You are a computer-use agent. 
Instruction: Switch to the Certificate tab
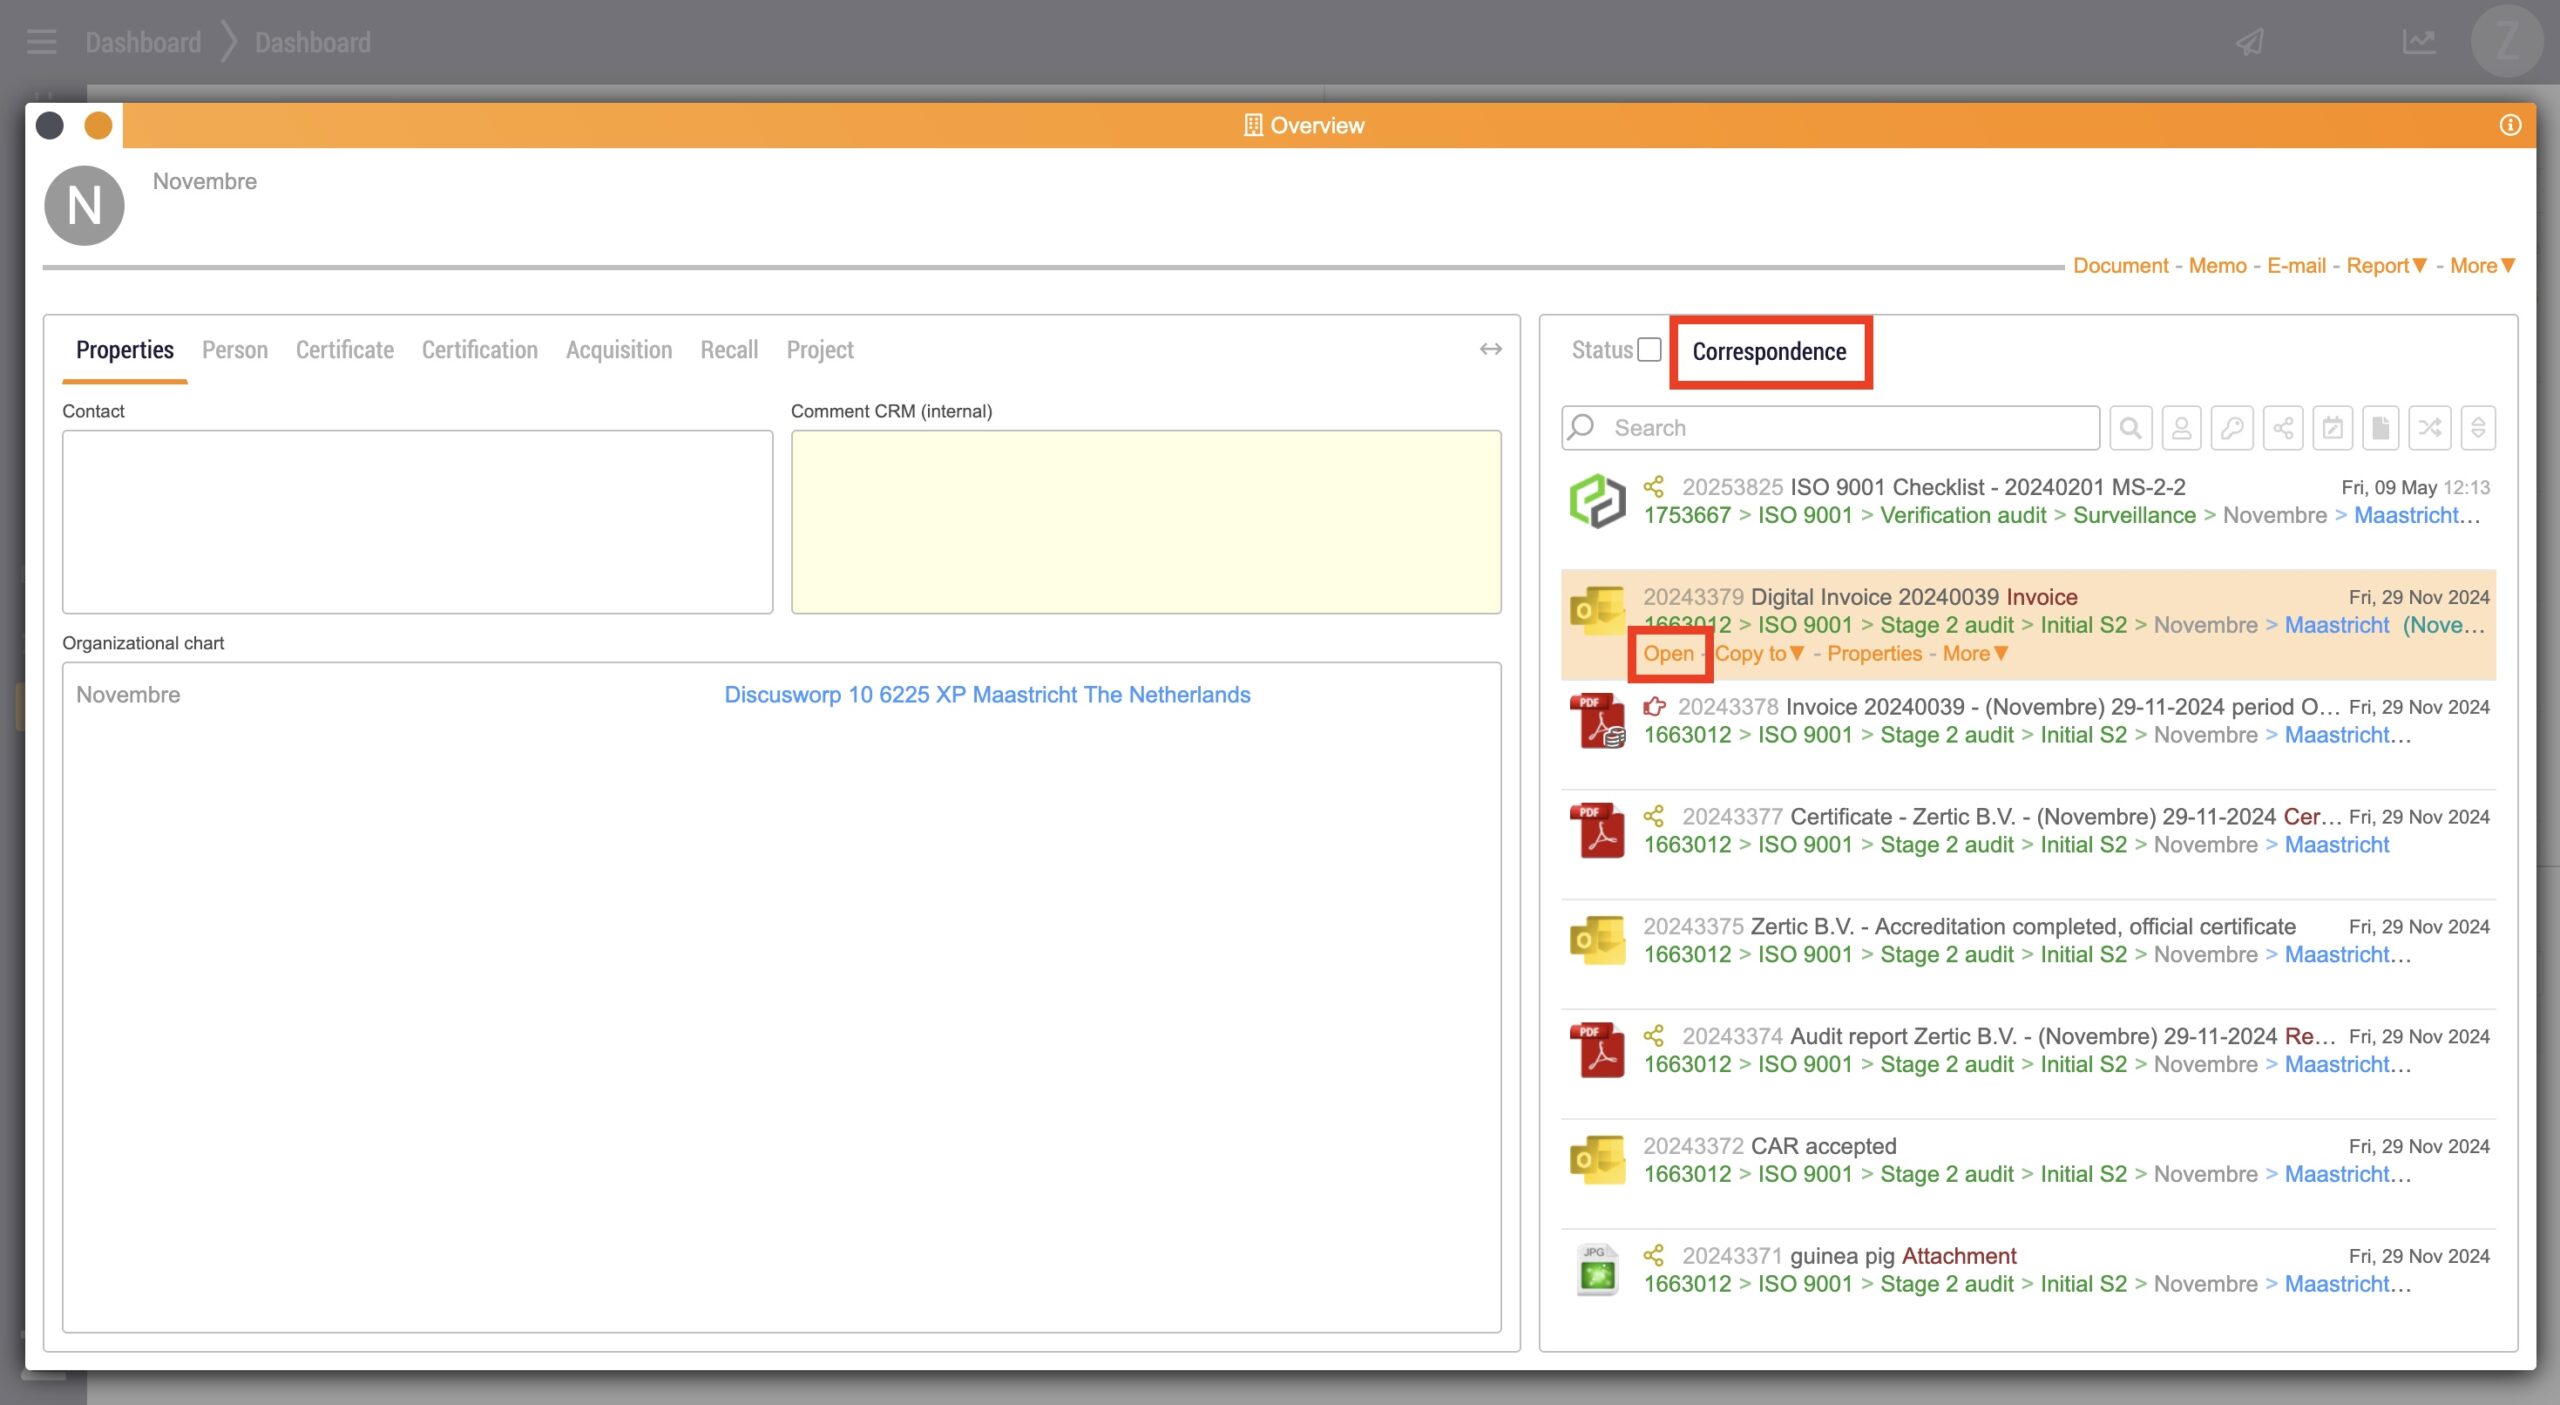pos(344,350)
